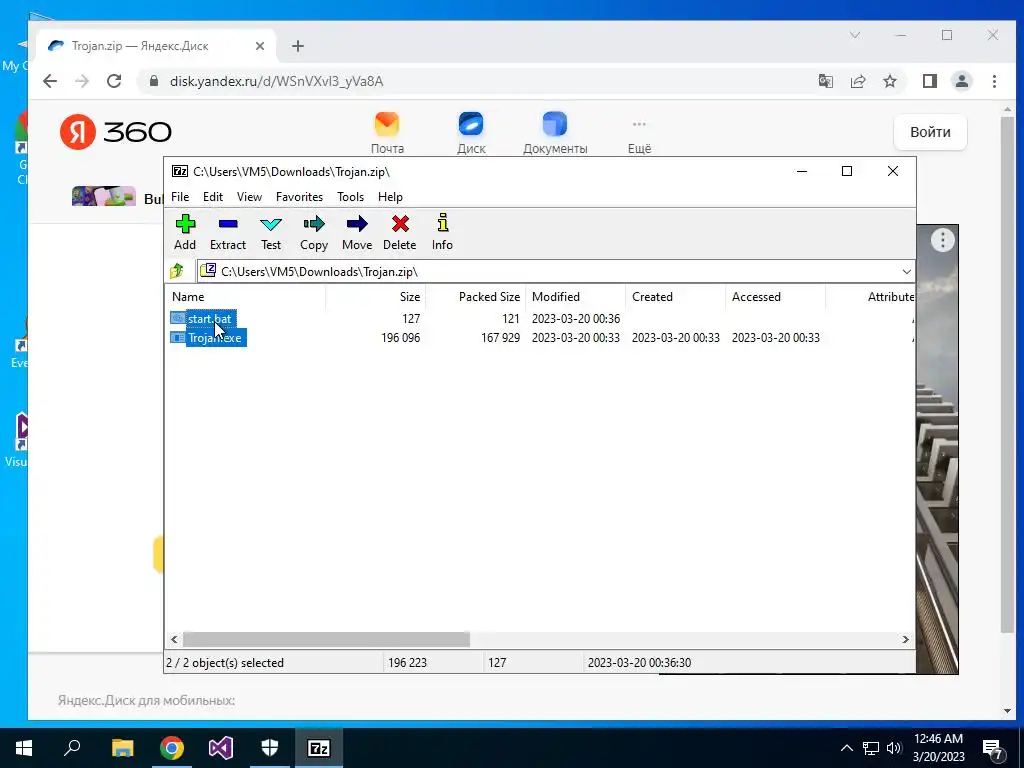
Task: Open the notification center icon
Action: pyautogui.click(x=993, y=748)
